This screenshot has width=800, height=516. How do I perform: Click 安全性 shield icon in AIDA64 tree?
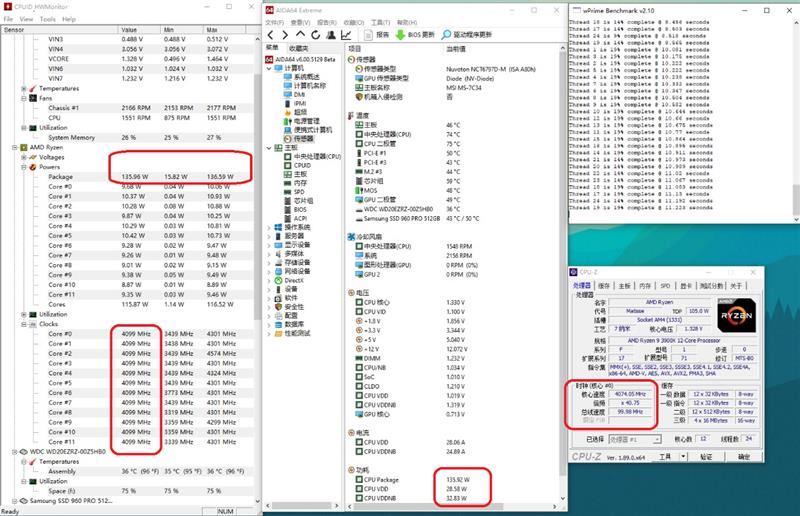pos(278,307)
